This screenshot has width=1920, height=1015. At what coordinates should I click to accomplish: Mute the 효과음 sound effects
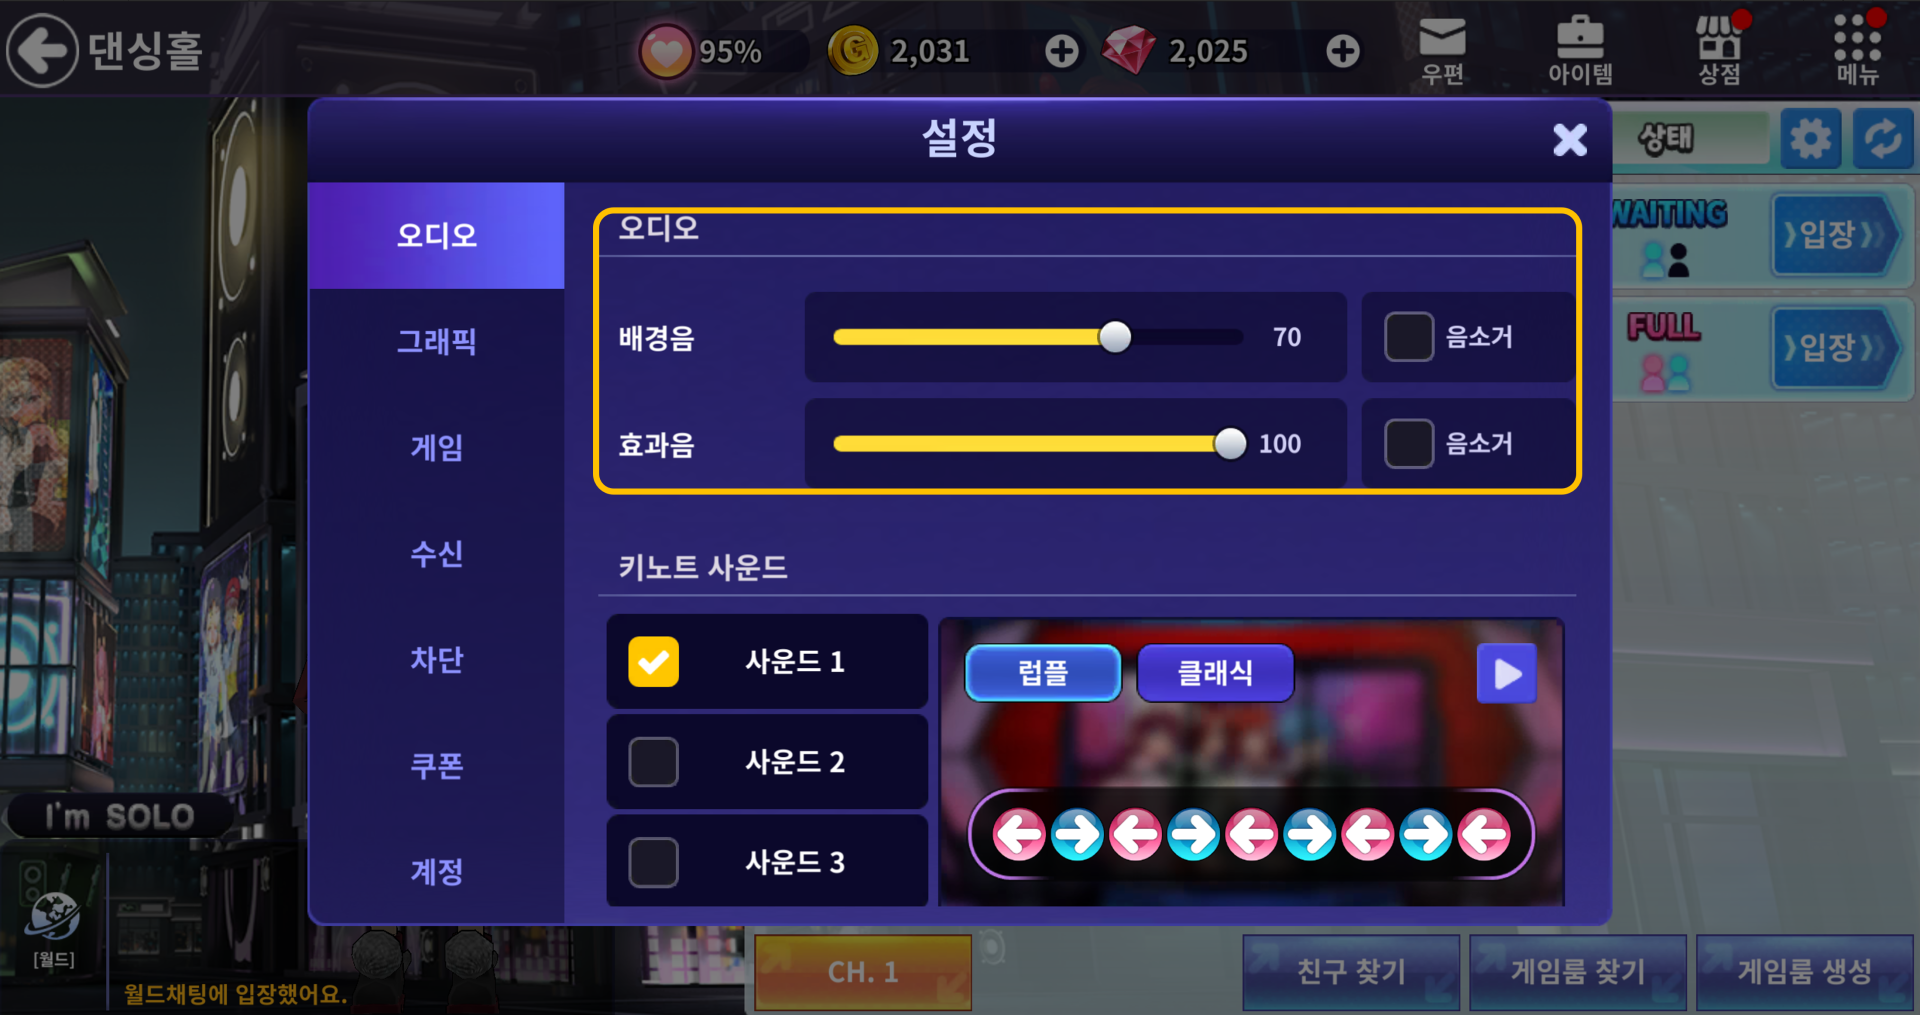pyautogui.click(x=1409, y=443)
